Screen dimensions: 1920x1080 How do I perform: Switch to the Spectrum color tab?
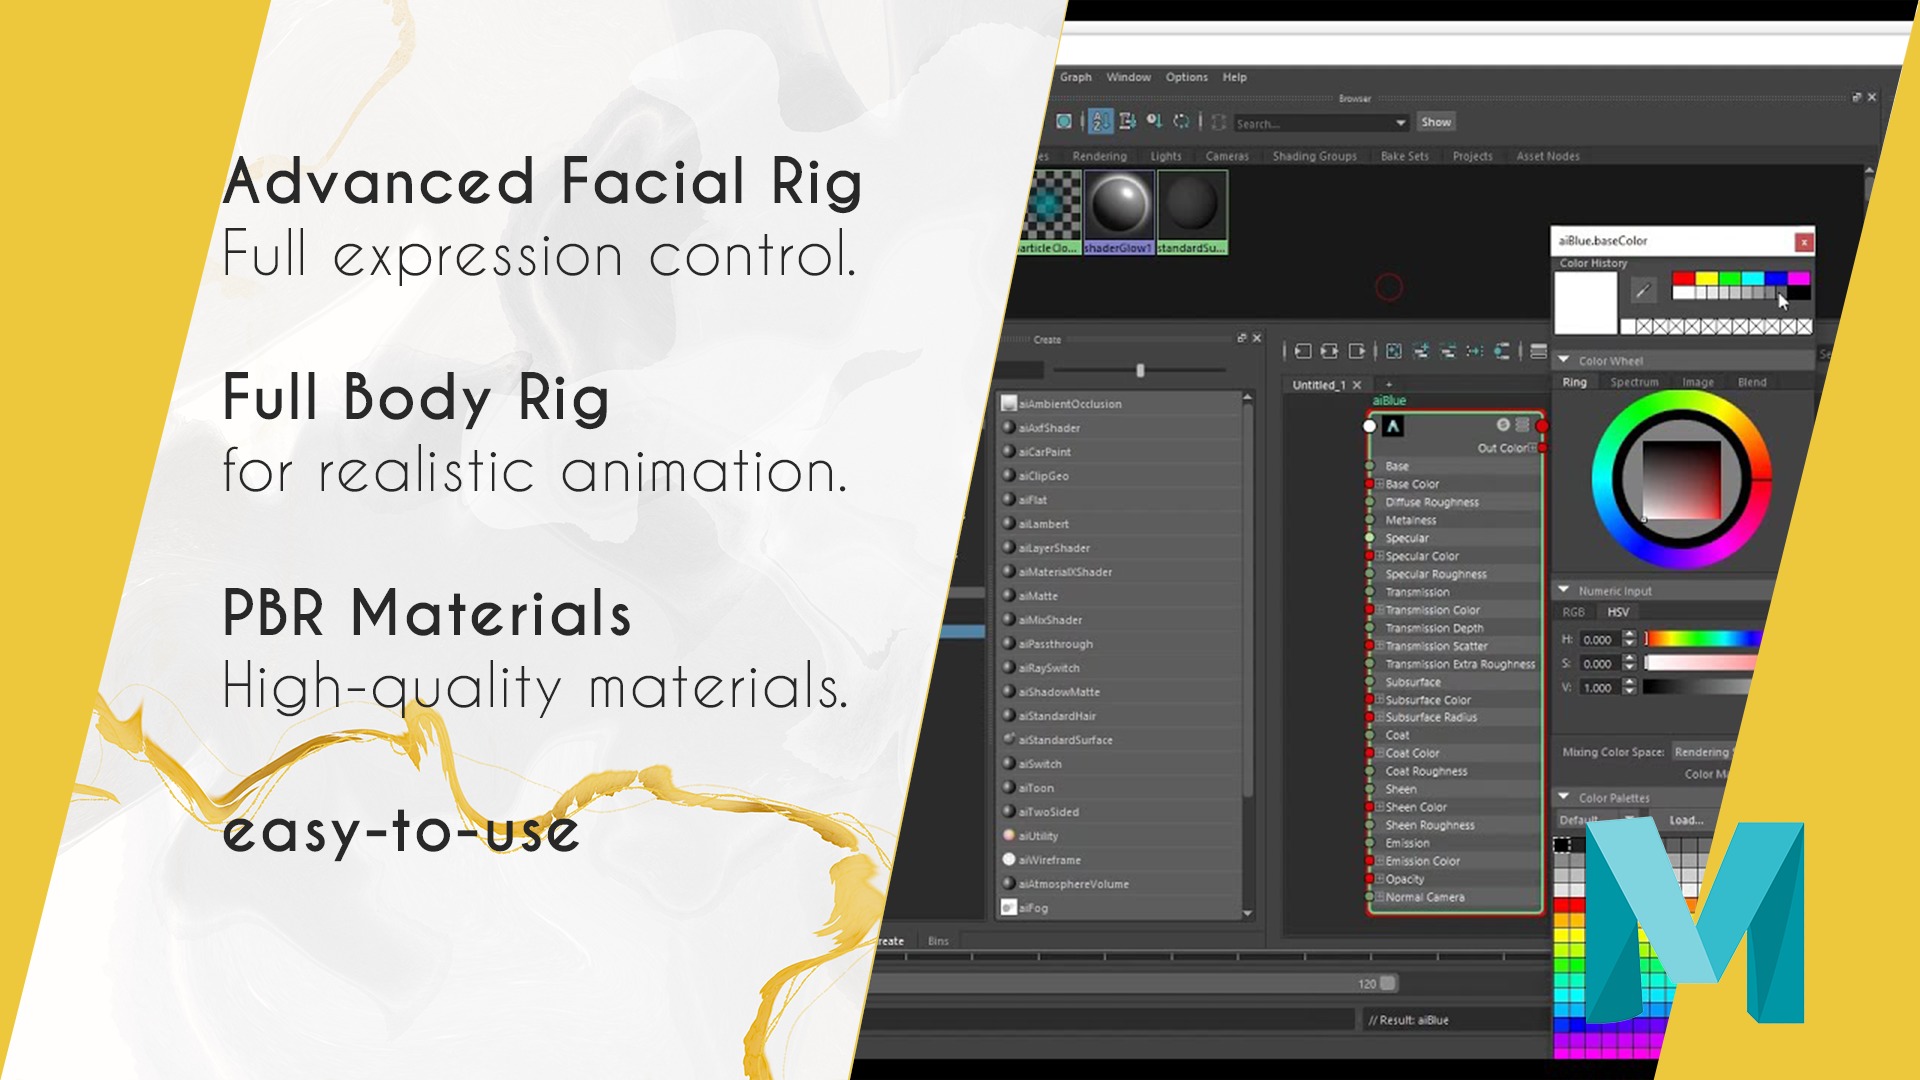pos(1634,382)
